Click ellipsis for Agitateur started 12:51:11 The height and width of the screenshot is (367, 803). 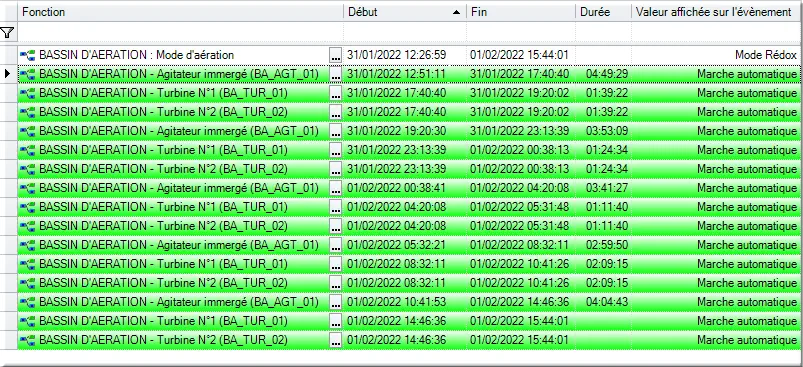[x=335, y=75]
